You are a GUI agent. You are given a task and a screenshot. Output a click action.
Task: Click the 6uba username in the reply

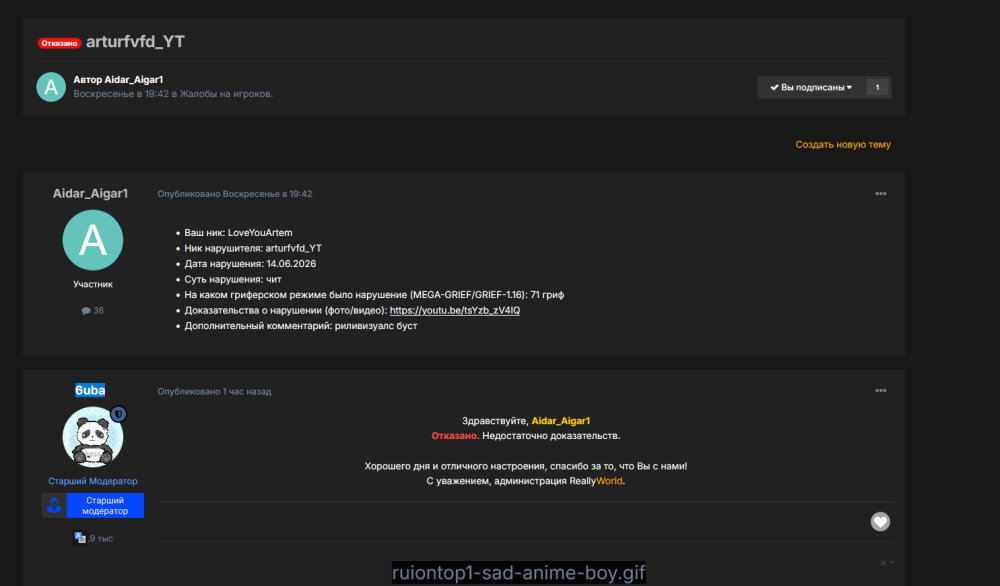[90, 390]
